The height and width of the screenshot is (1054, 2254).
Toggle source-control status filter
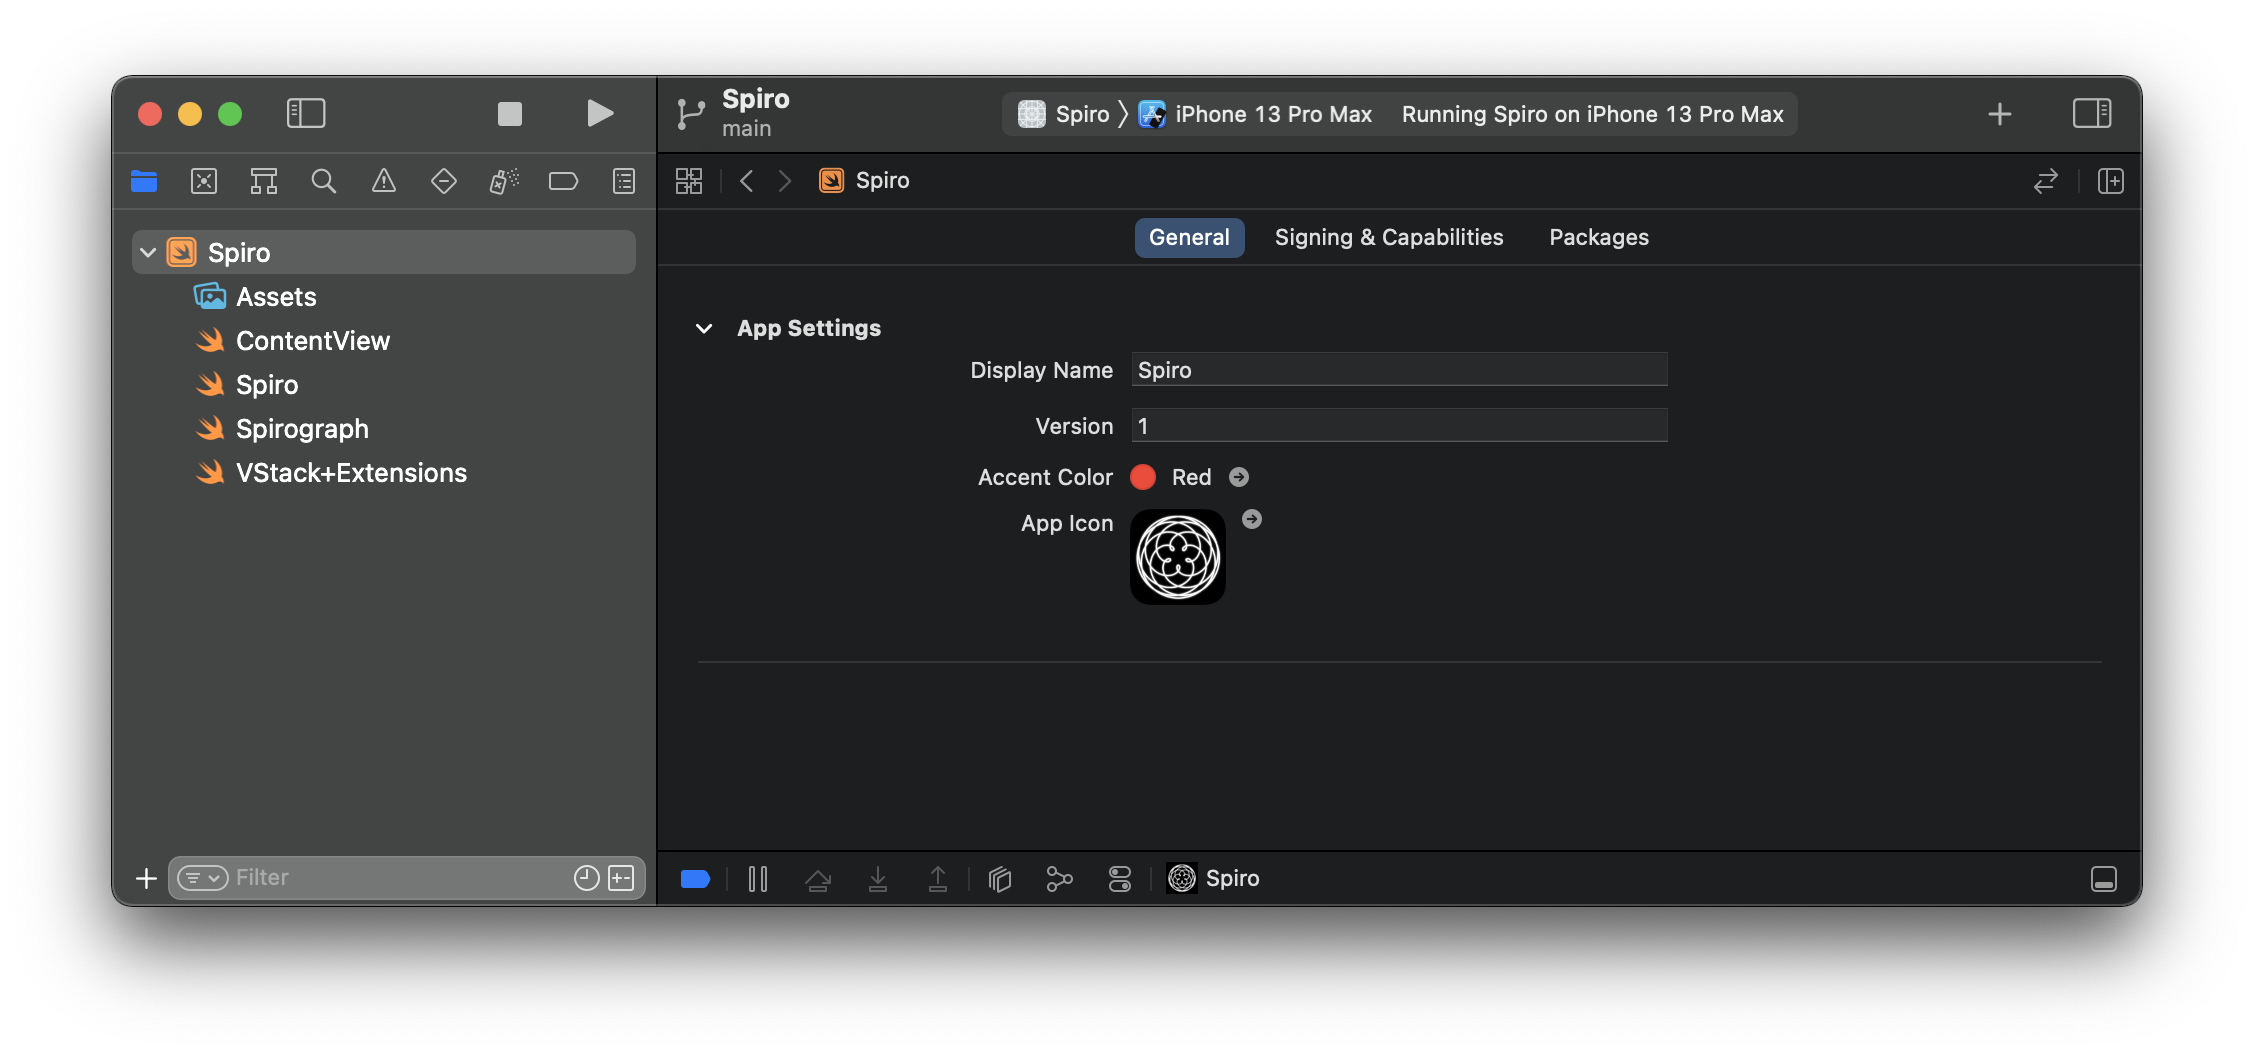[x=621, y=878]
